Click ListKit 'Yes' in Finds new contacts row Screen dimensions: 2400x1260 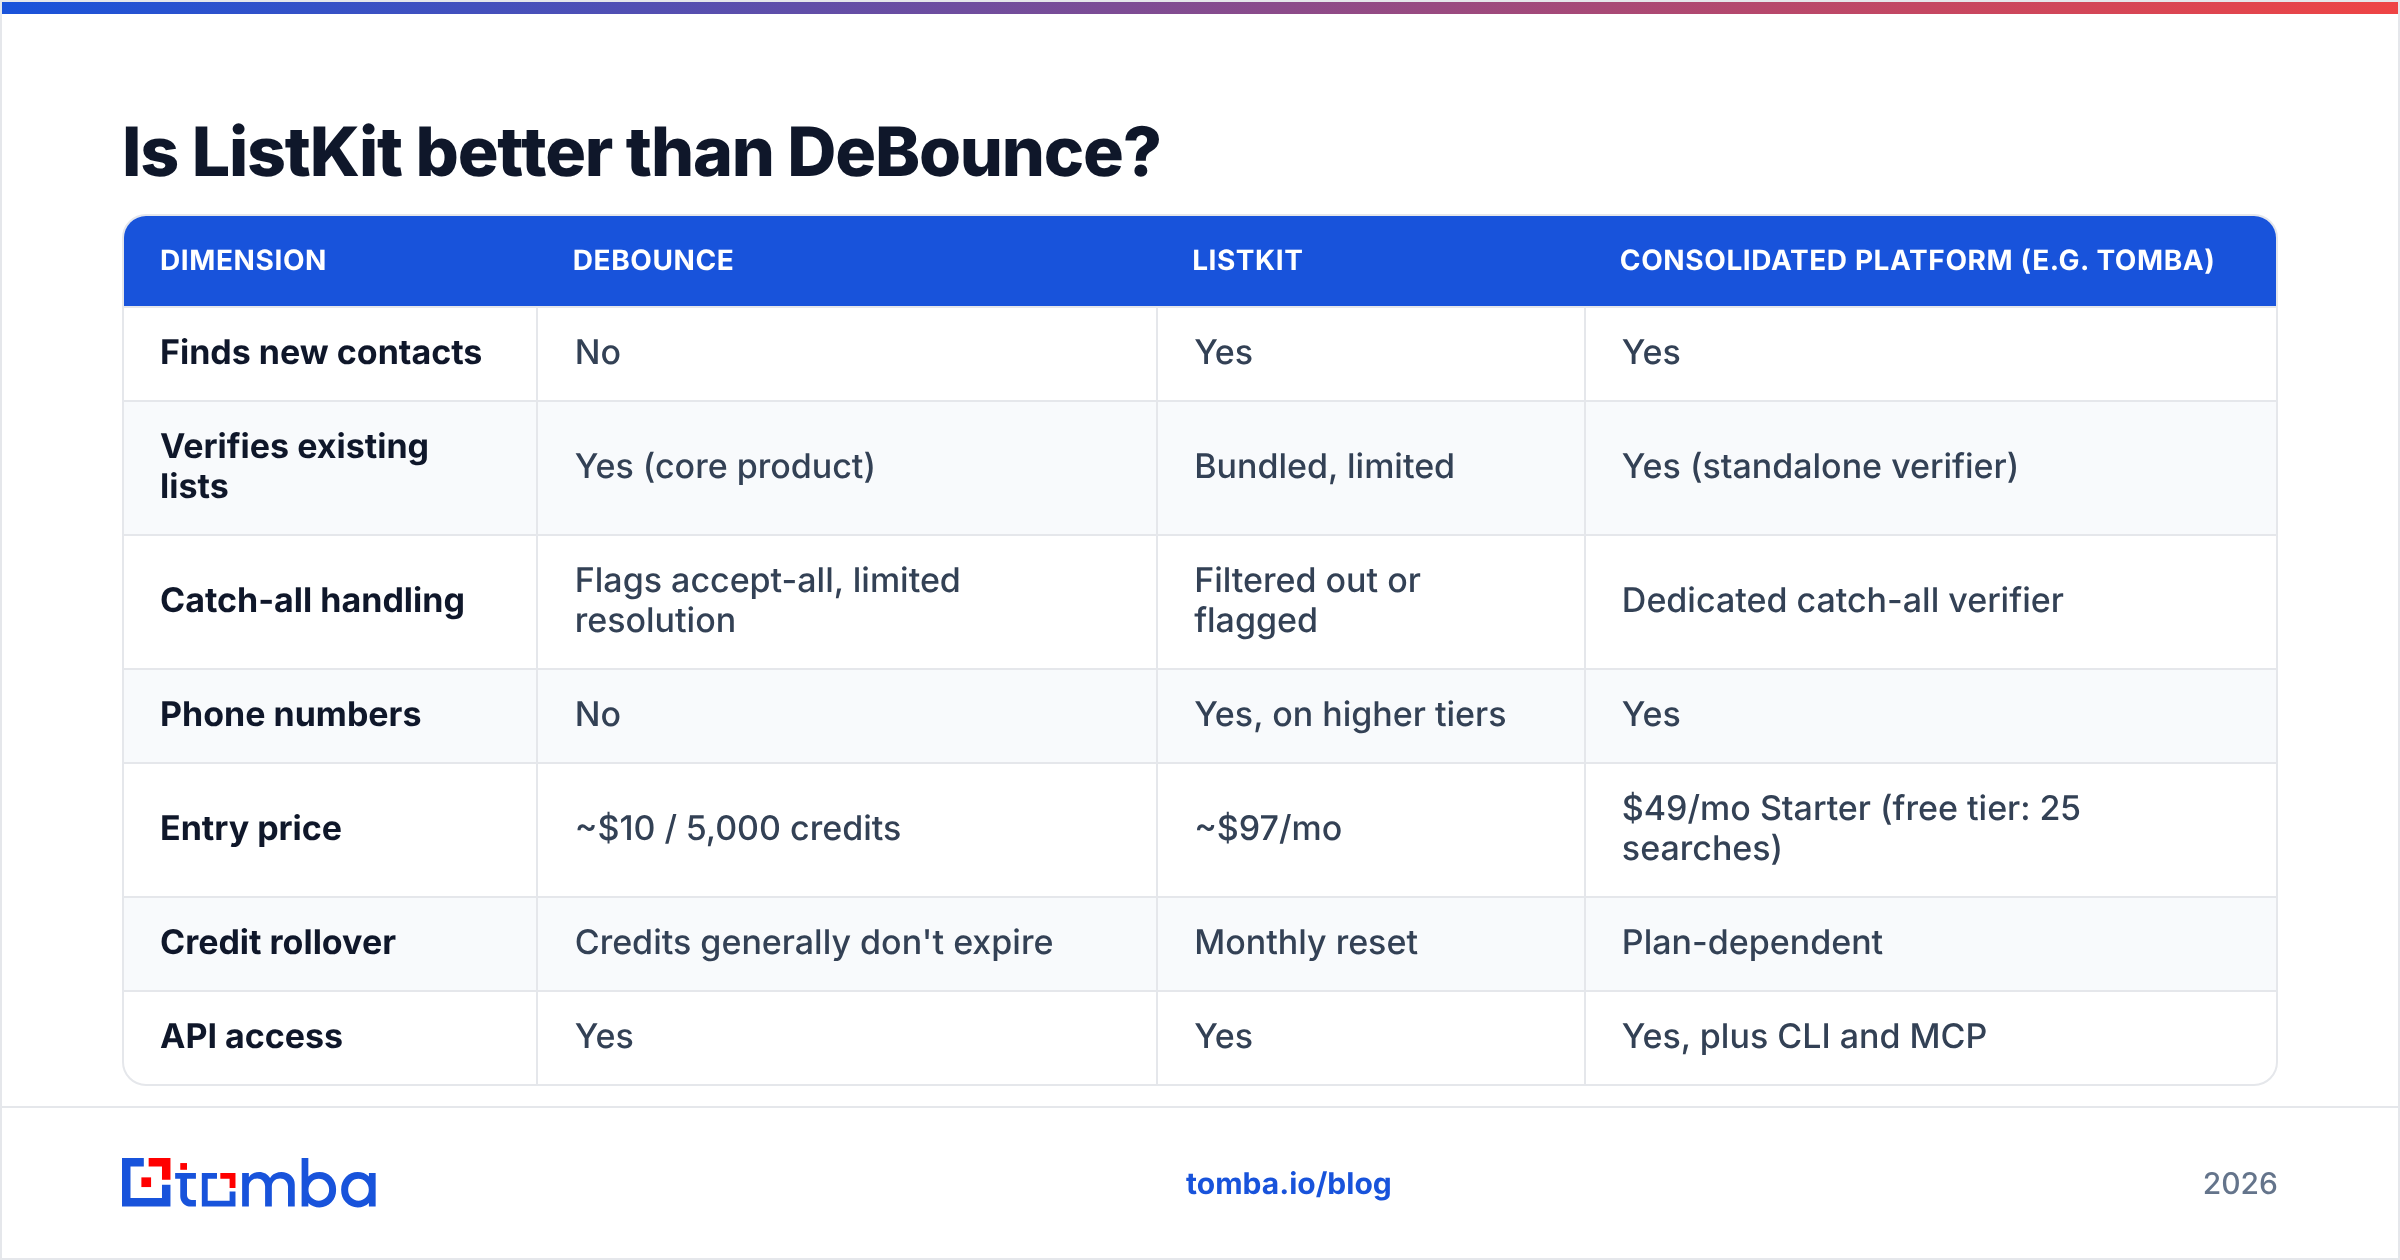tap(1223, 352)
